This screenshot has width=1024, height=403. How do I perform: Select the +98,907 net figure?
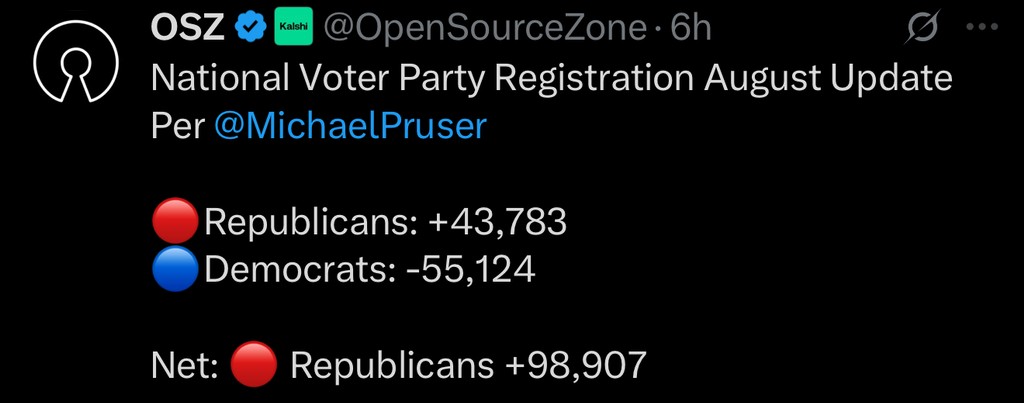click(575, 366)
